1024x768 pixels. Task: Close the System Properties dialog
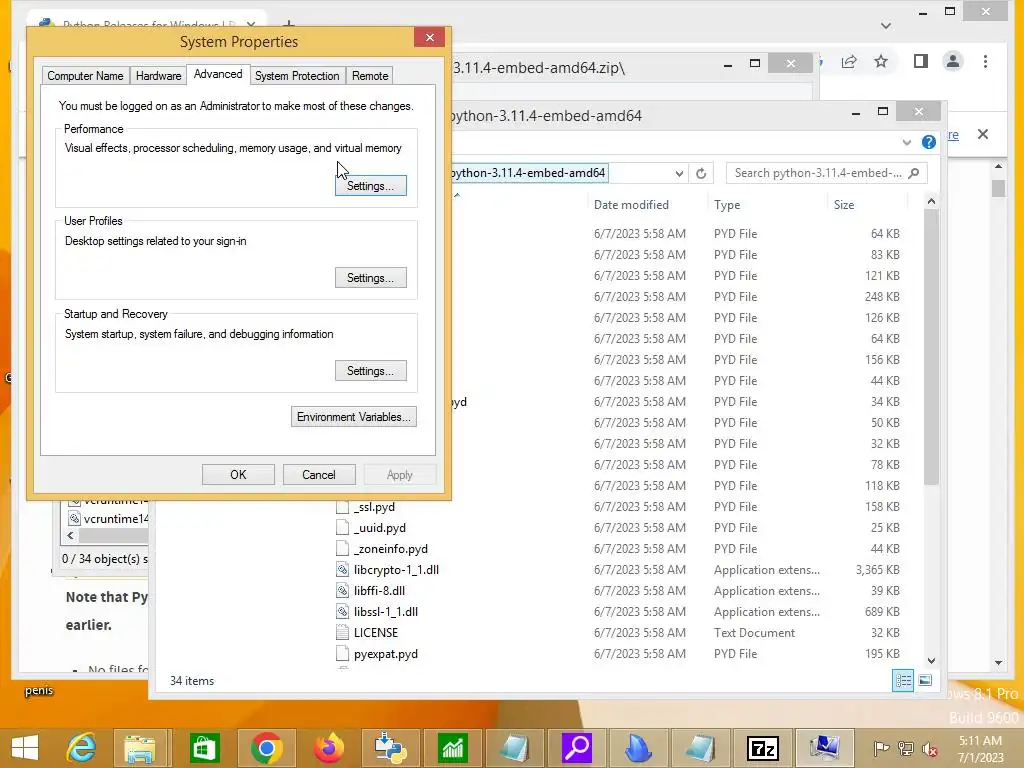coord(429,37)
